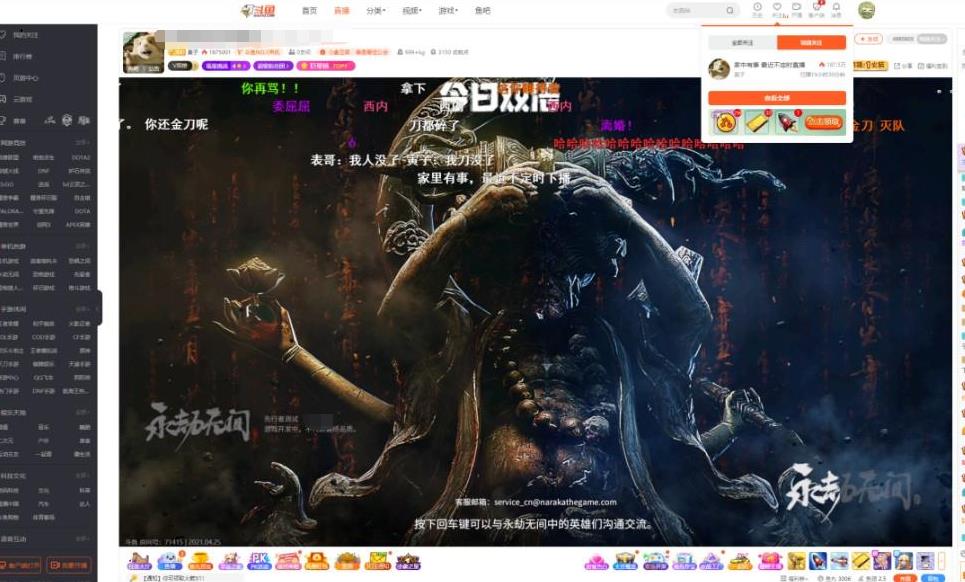Send the rocket gift in bottom gift bar

(x=818, y=561)
